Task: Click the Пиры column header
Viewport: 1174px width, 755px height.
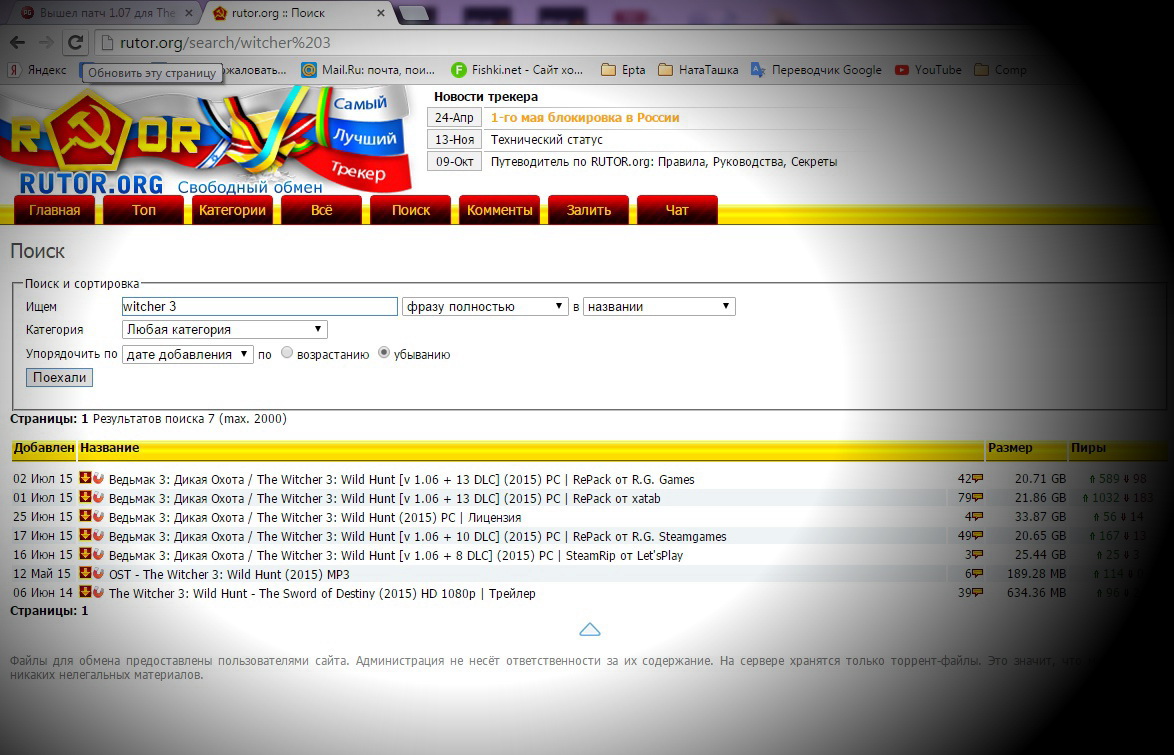Action: [1088, 448]
